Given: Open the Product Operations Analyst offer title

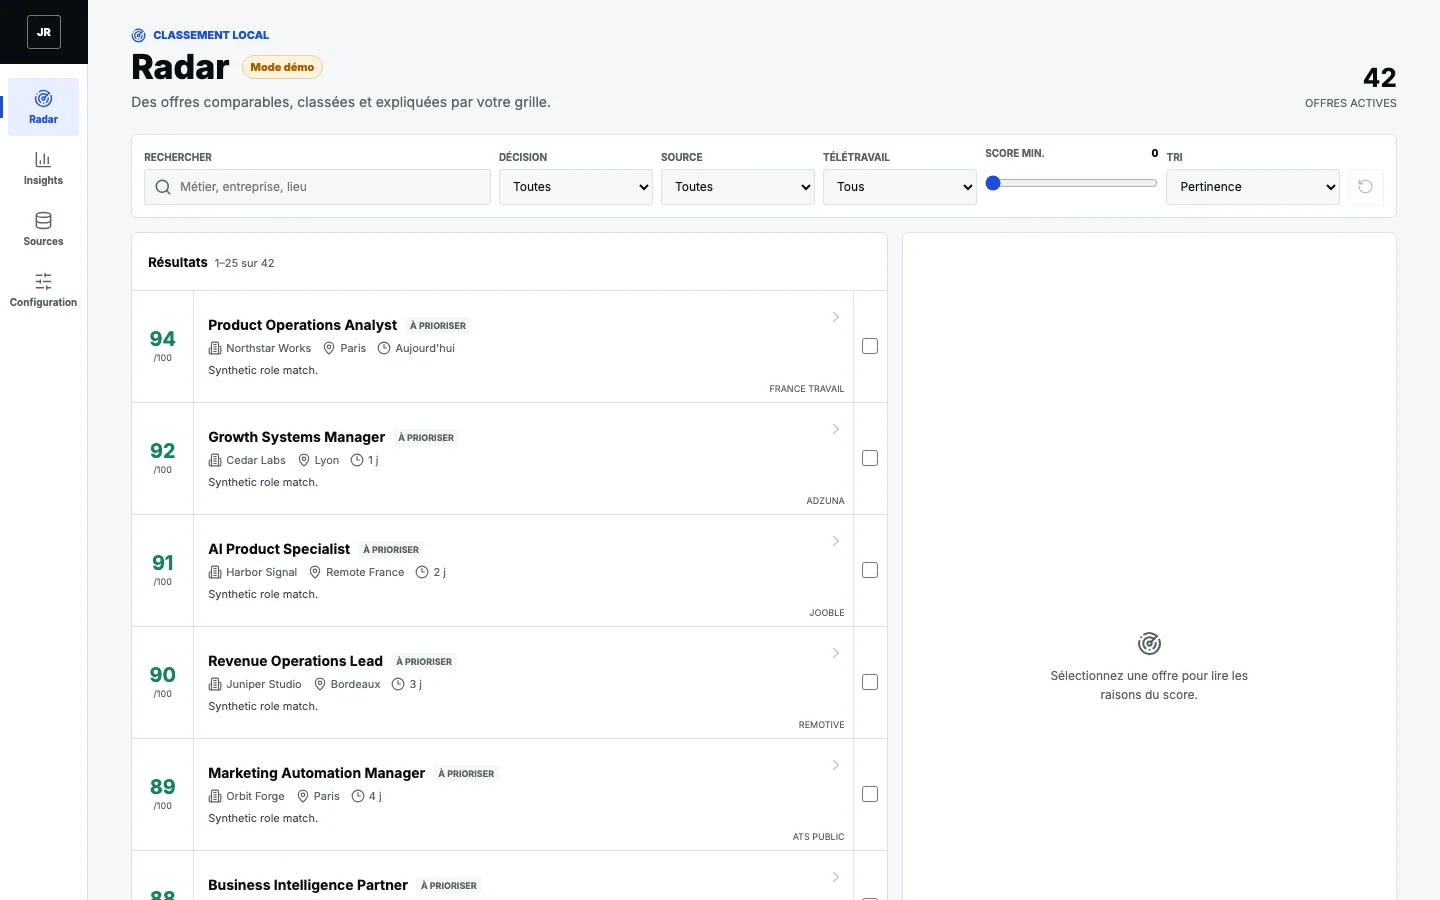Looking at the screenshot, I should (302, 325).
